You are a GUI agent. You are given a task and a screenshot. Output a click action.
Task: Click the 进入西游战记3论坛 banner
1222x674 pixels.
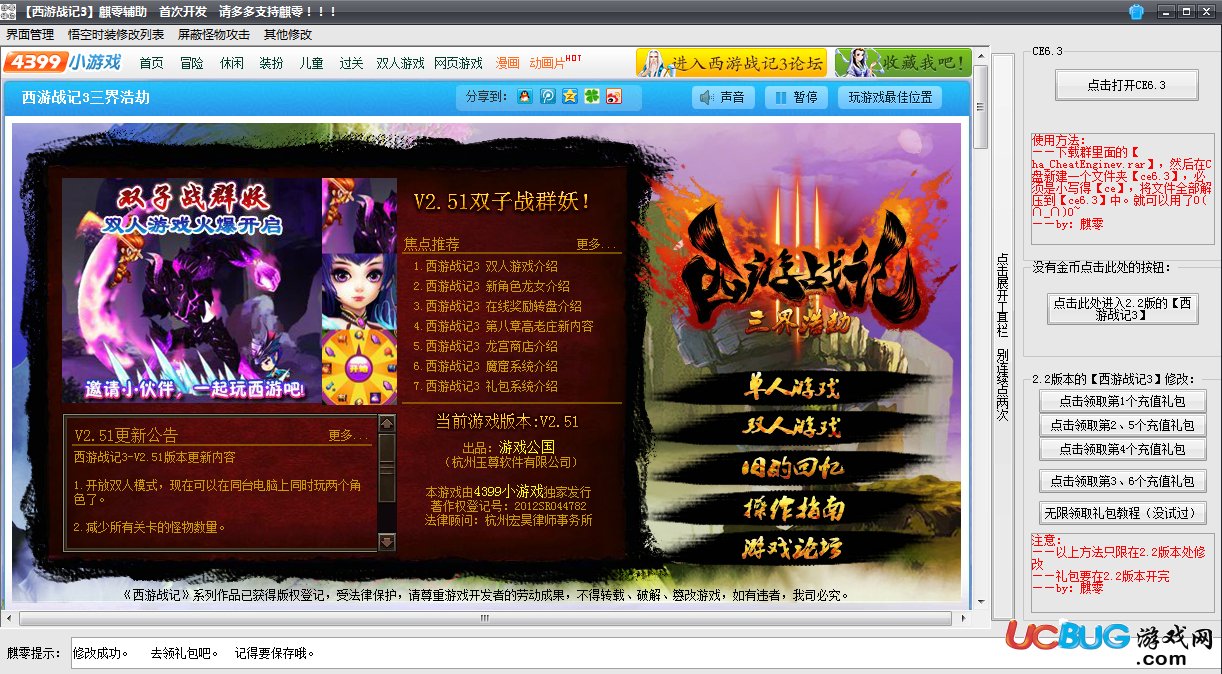pyautogui.click(x=731, y=63)
